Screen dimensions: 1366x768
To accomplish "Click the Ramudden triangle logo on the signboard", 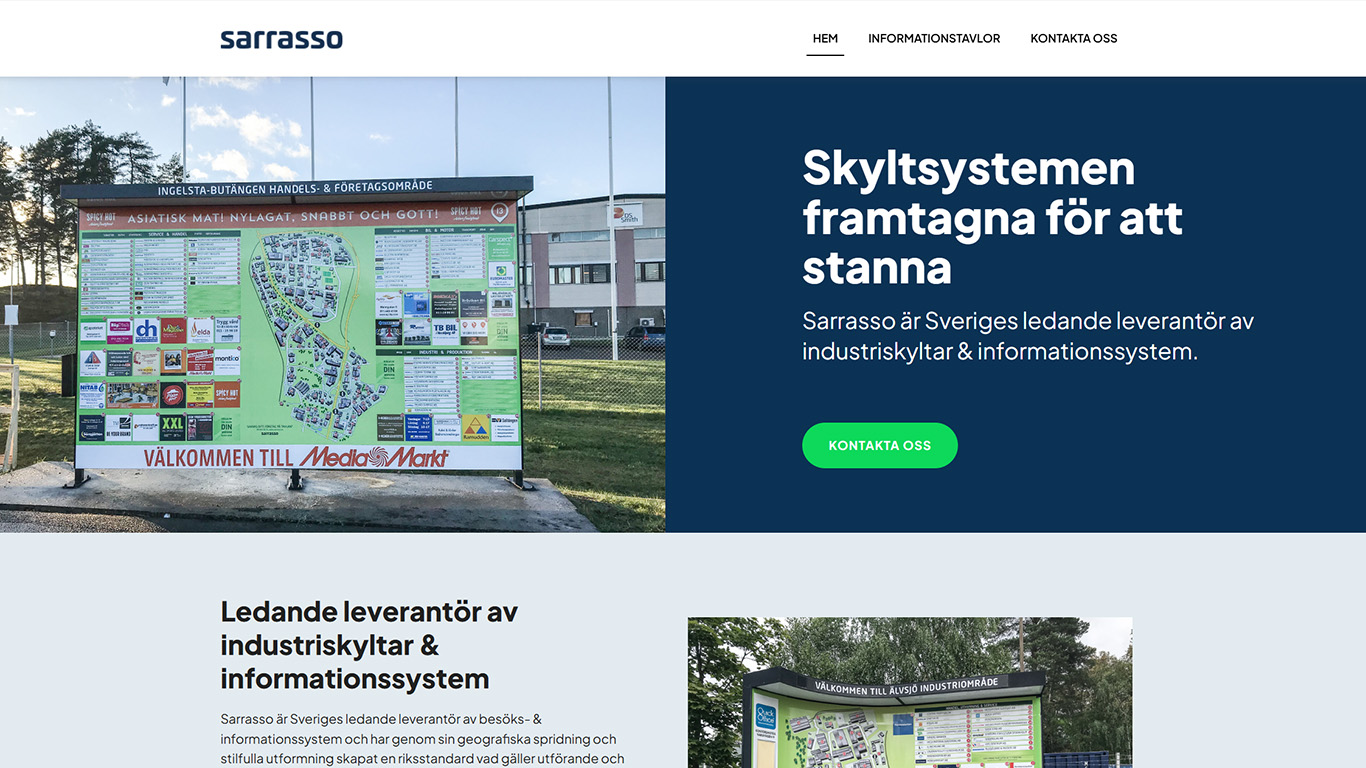I will tap(475, 427).
